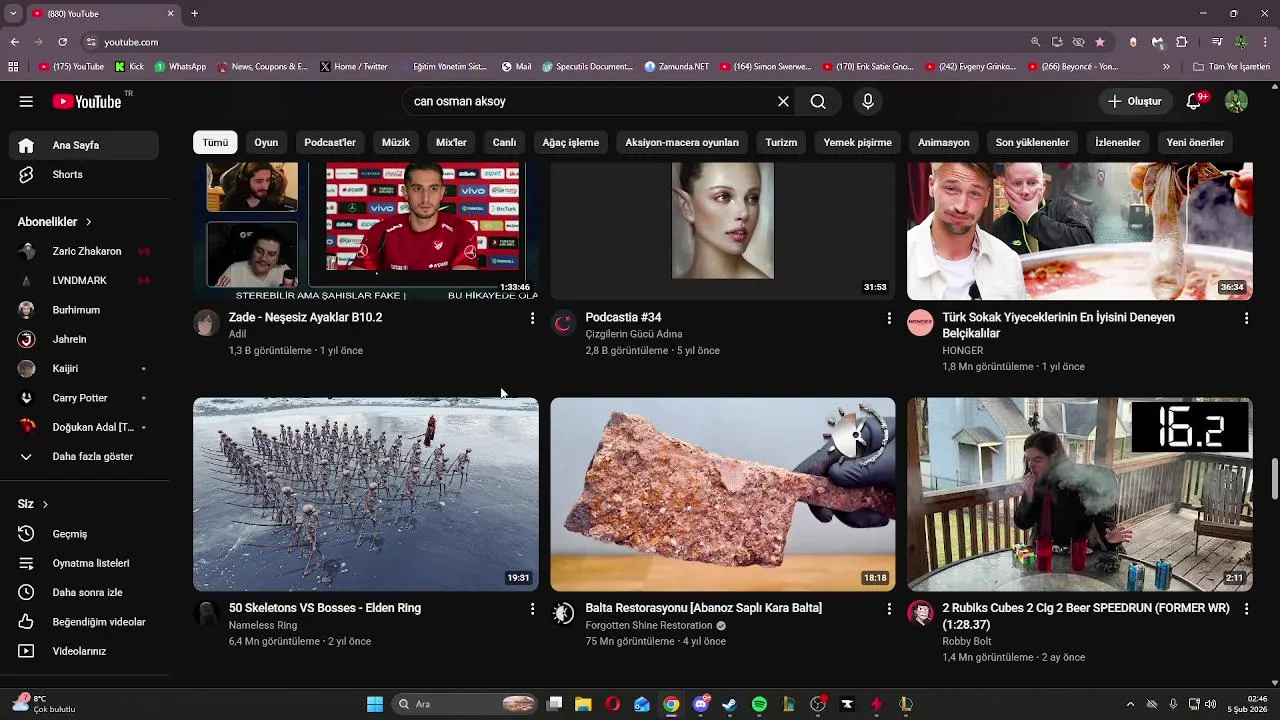Open the notifications bell
The height and width of the screenshot is (720, 1280).
pyautogui.click(x=1193, y=101)
